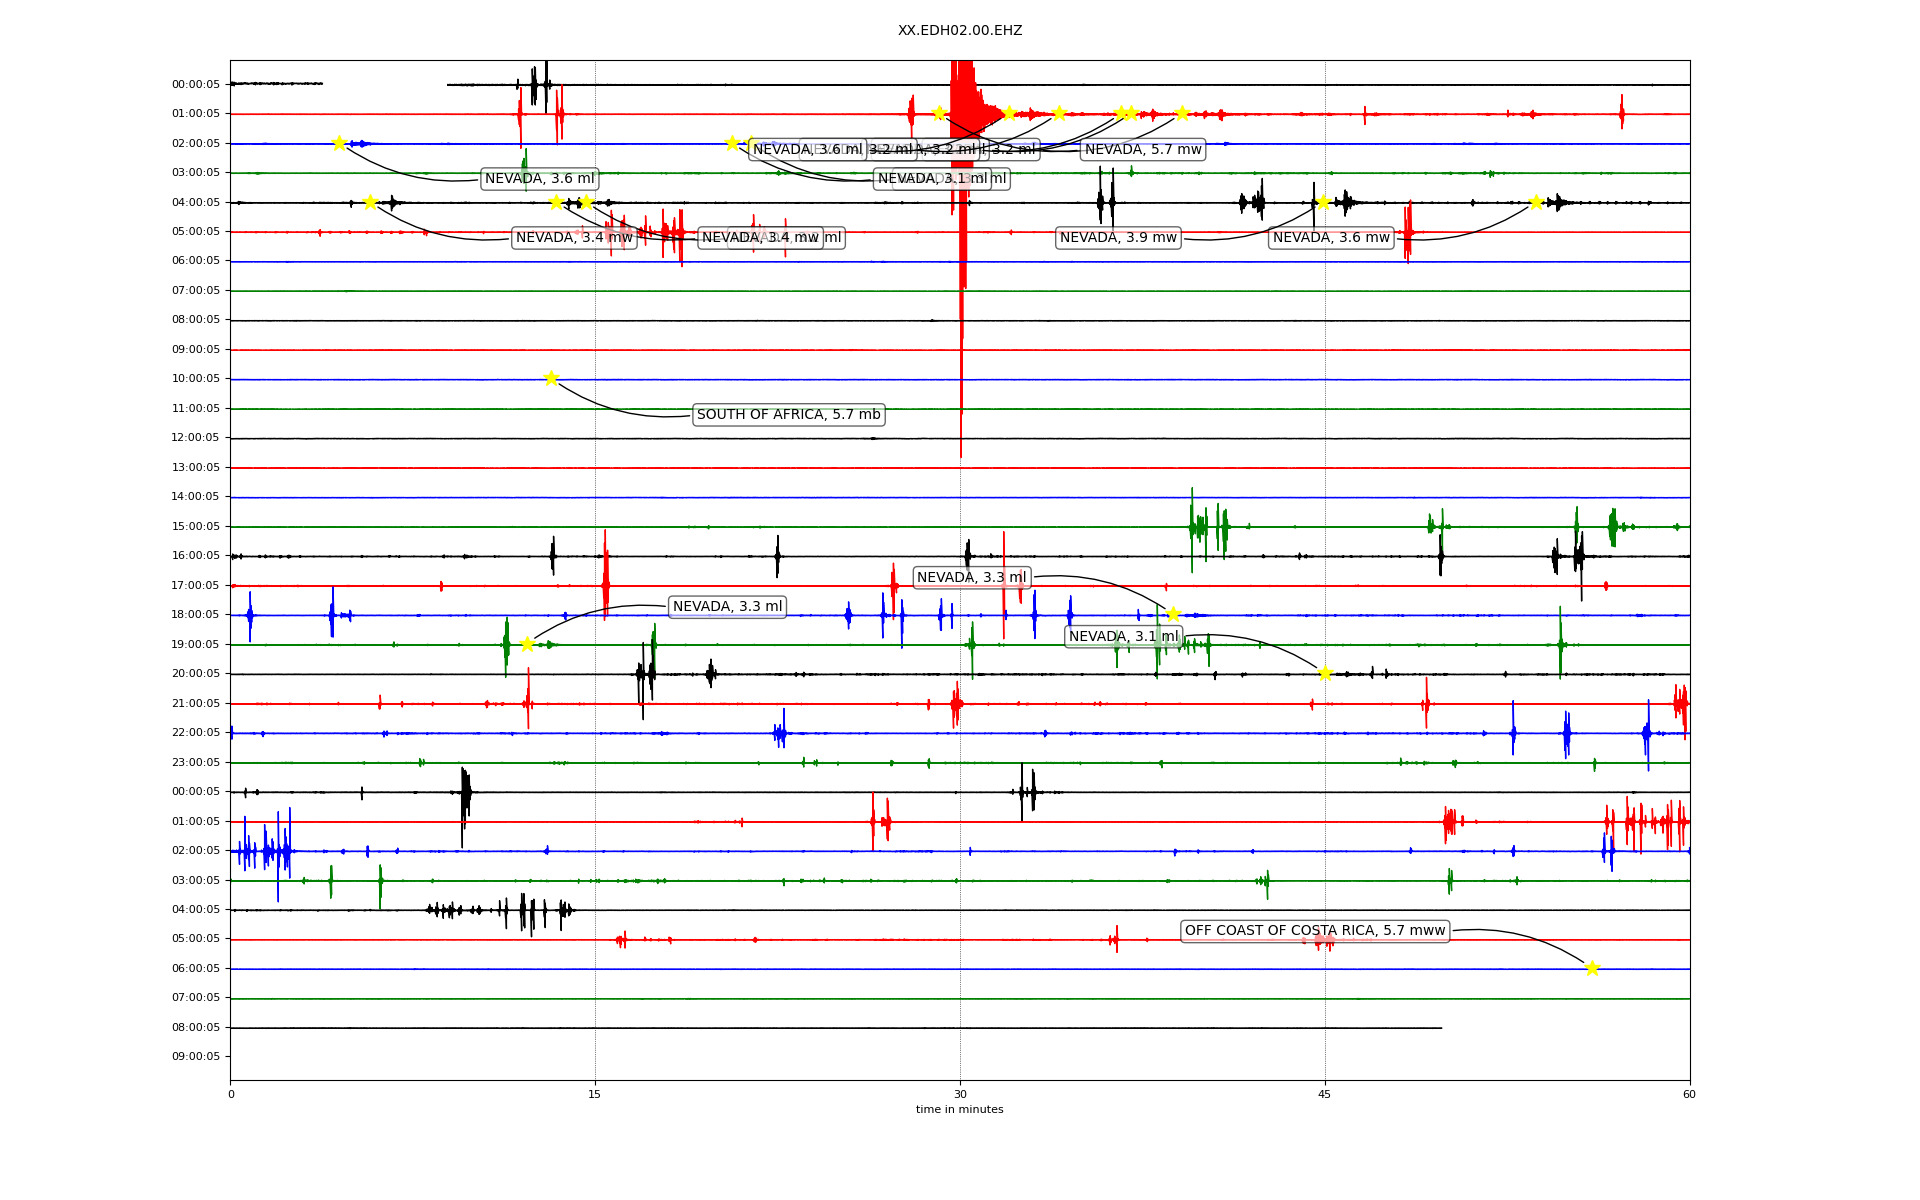Click the Costa Rica earthquake star marker

coord(1592,968)
